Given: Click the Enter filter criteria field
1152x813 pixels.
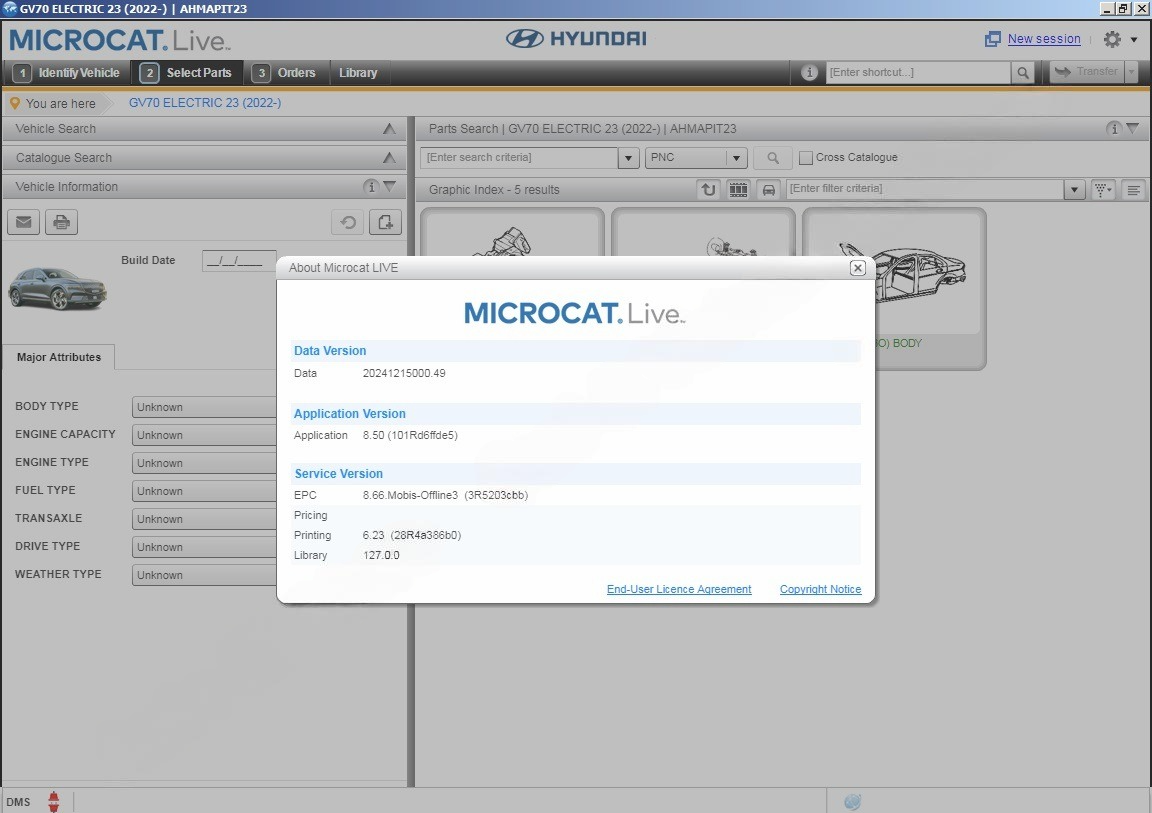Looking at the screenshot, I should point(925,189).
